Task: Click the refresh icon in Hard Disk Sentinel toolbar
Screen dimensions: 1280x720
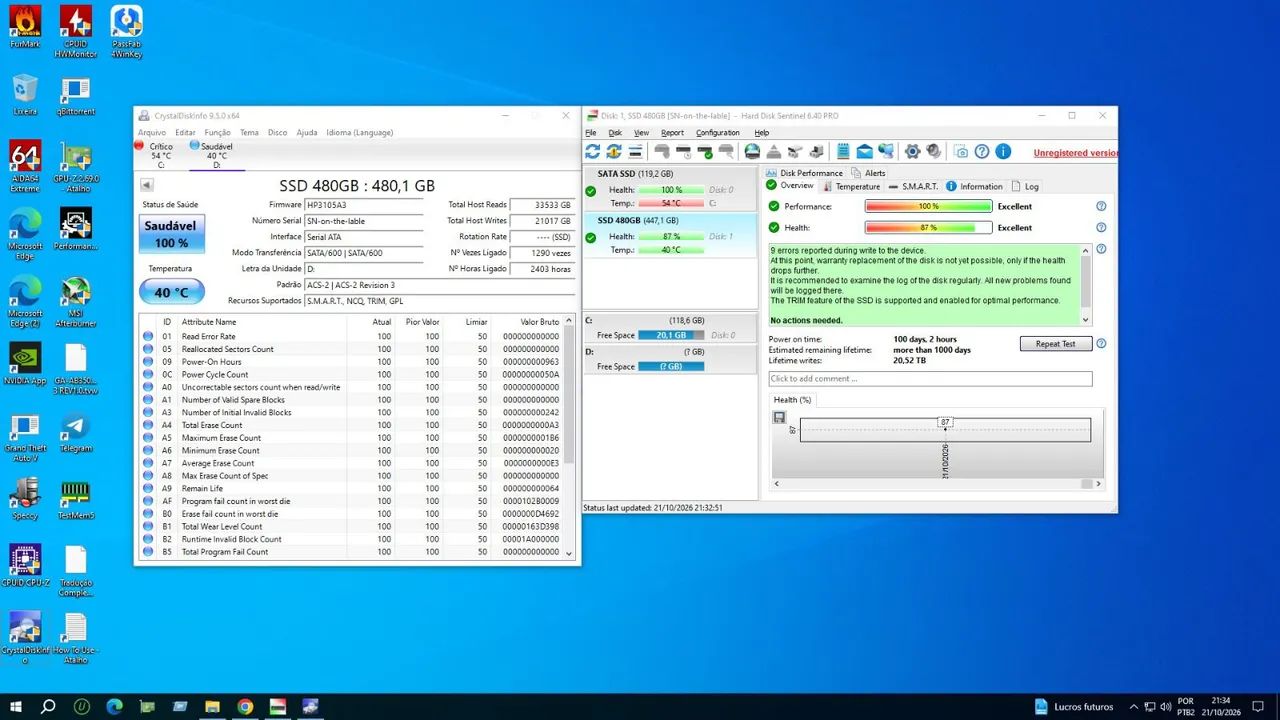Action: click(x=592, y=151)
